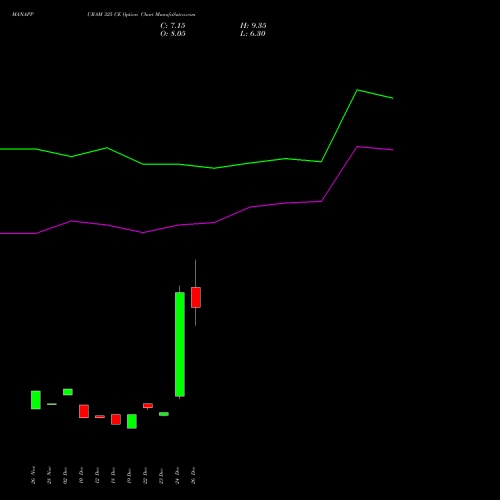Select the green candle for 02 Dec
500x500 pixels.
[x=68, y=392]
